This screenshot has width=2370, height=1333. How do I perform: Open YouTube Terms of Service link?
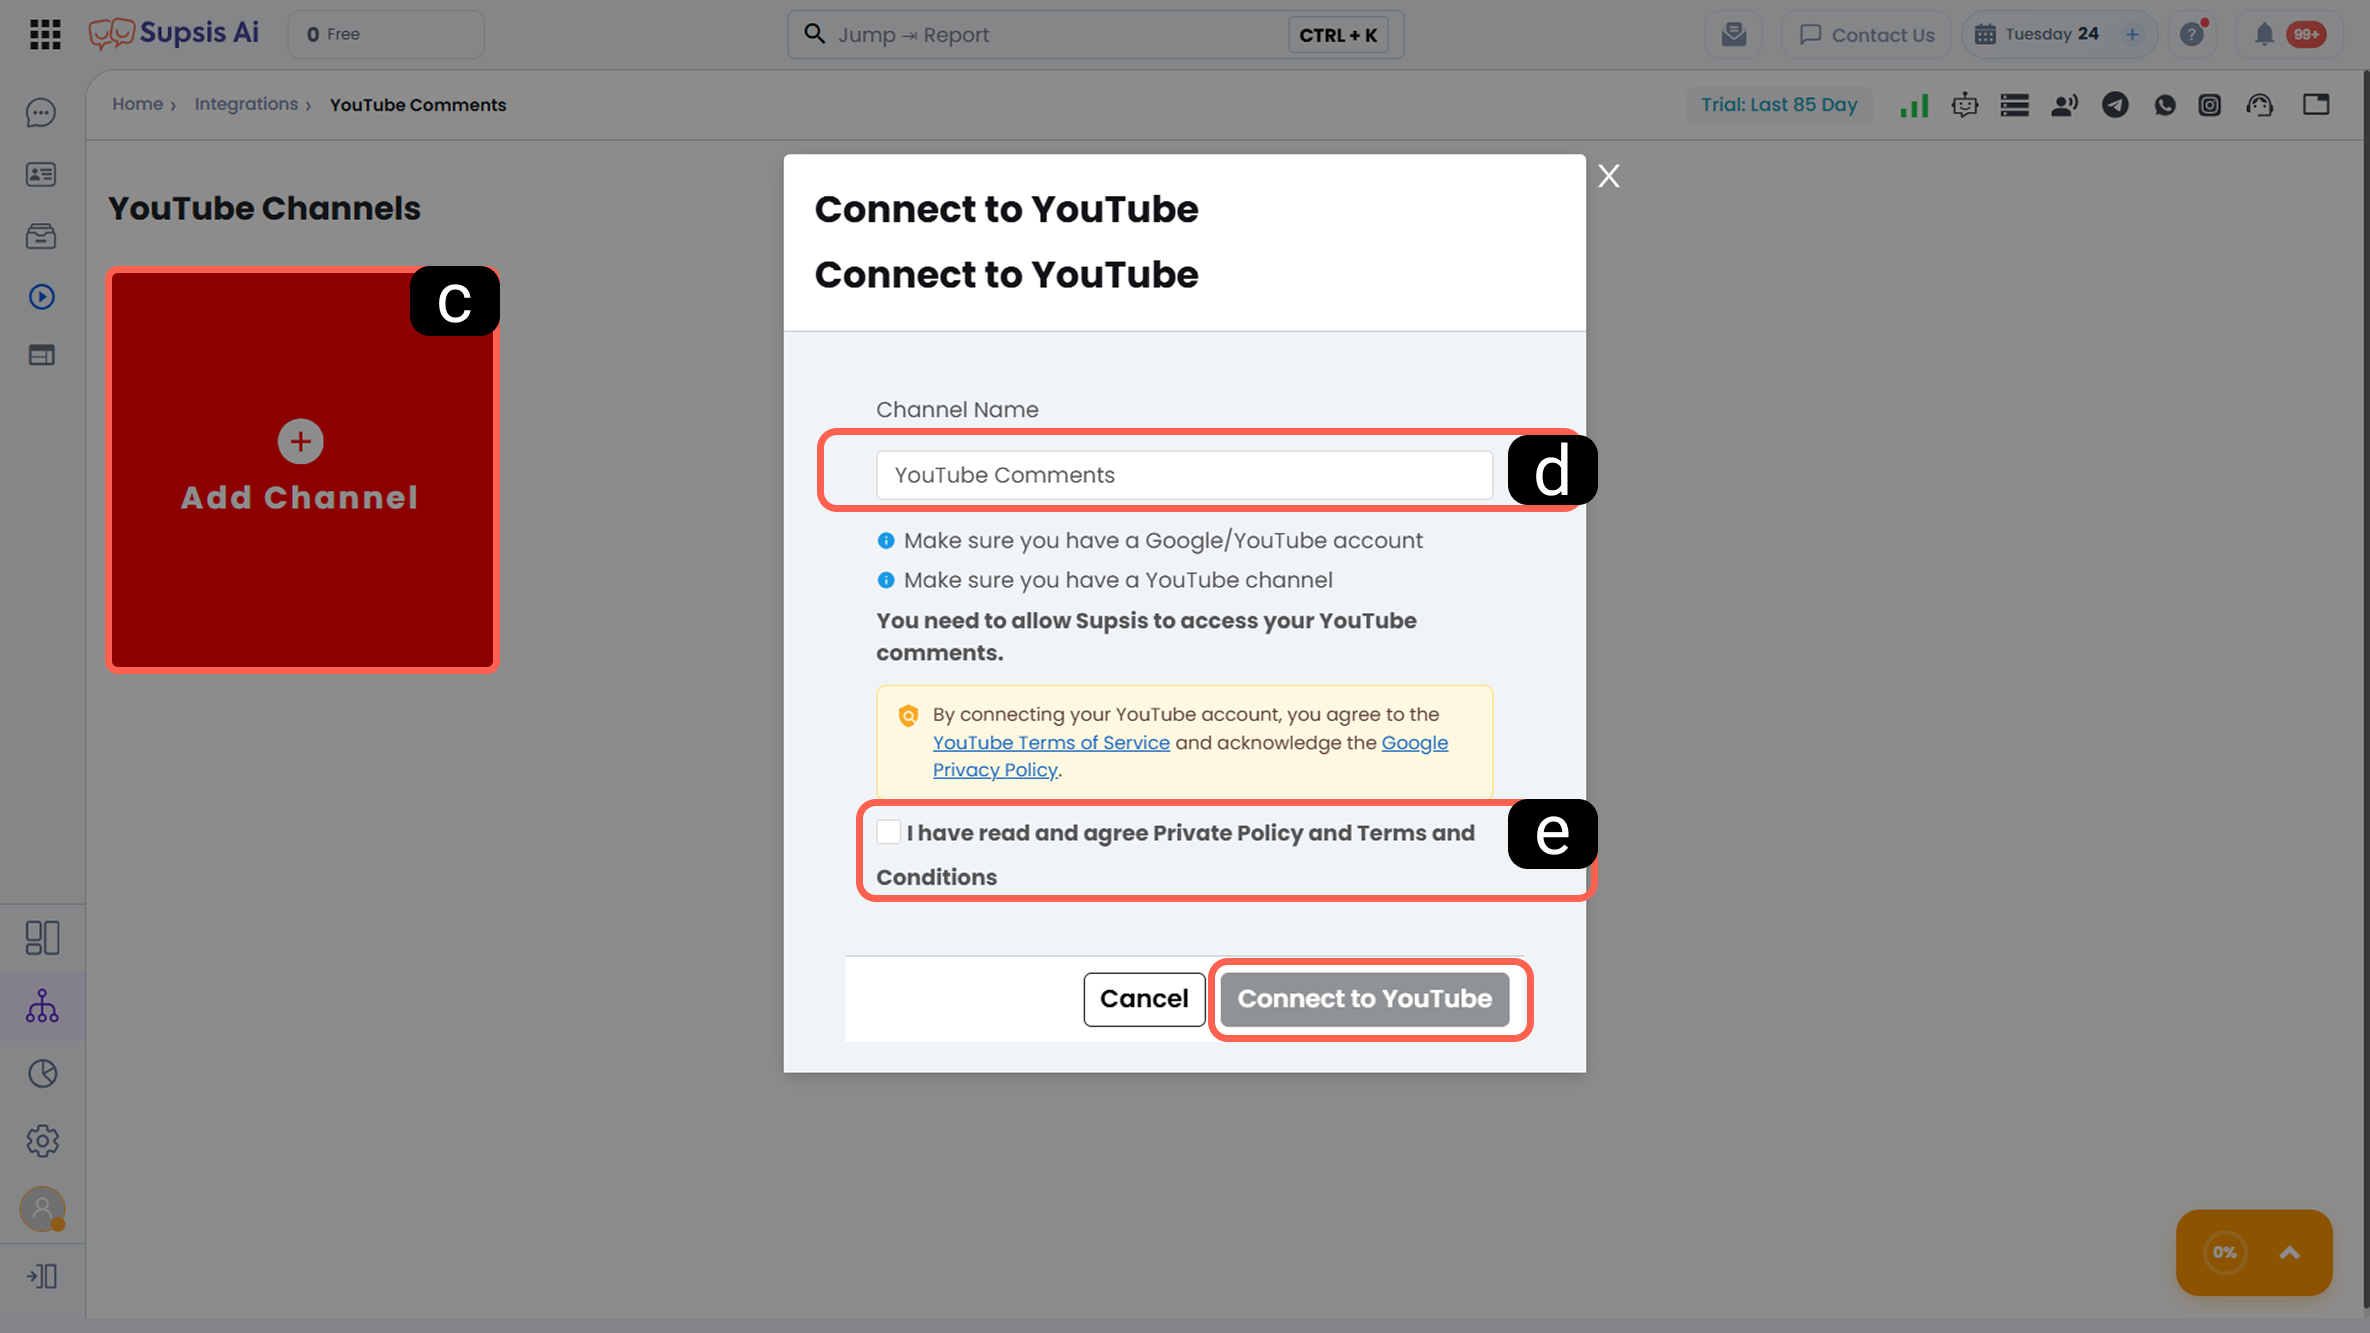click(1051, 743)
